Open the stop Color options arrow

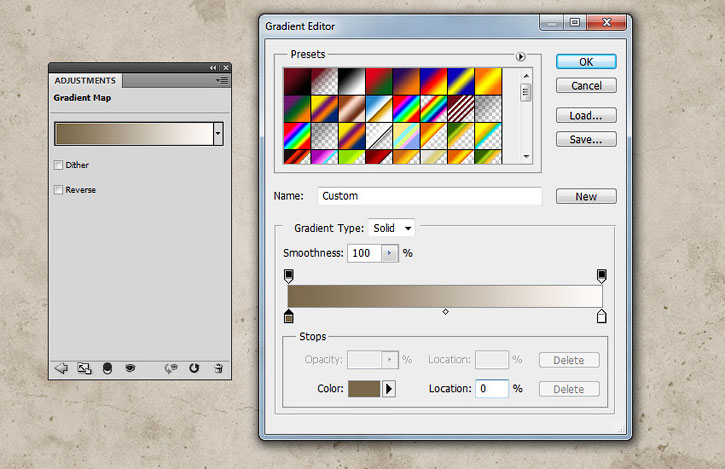(388, 389)
